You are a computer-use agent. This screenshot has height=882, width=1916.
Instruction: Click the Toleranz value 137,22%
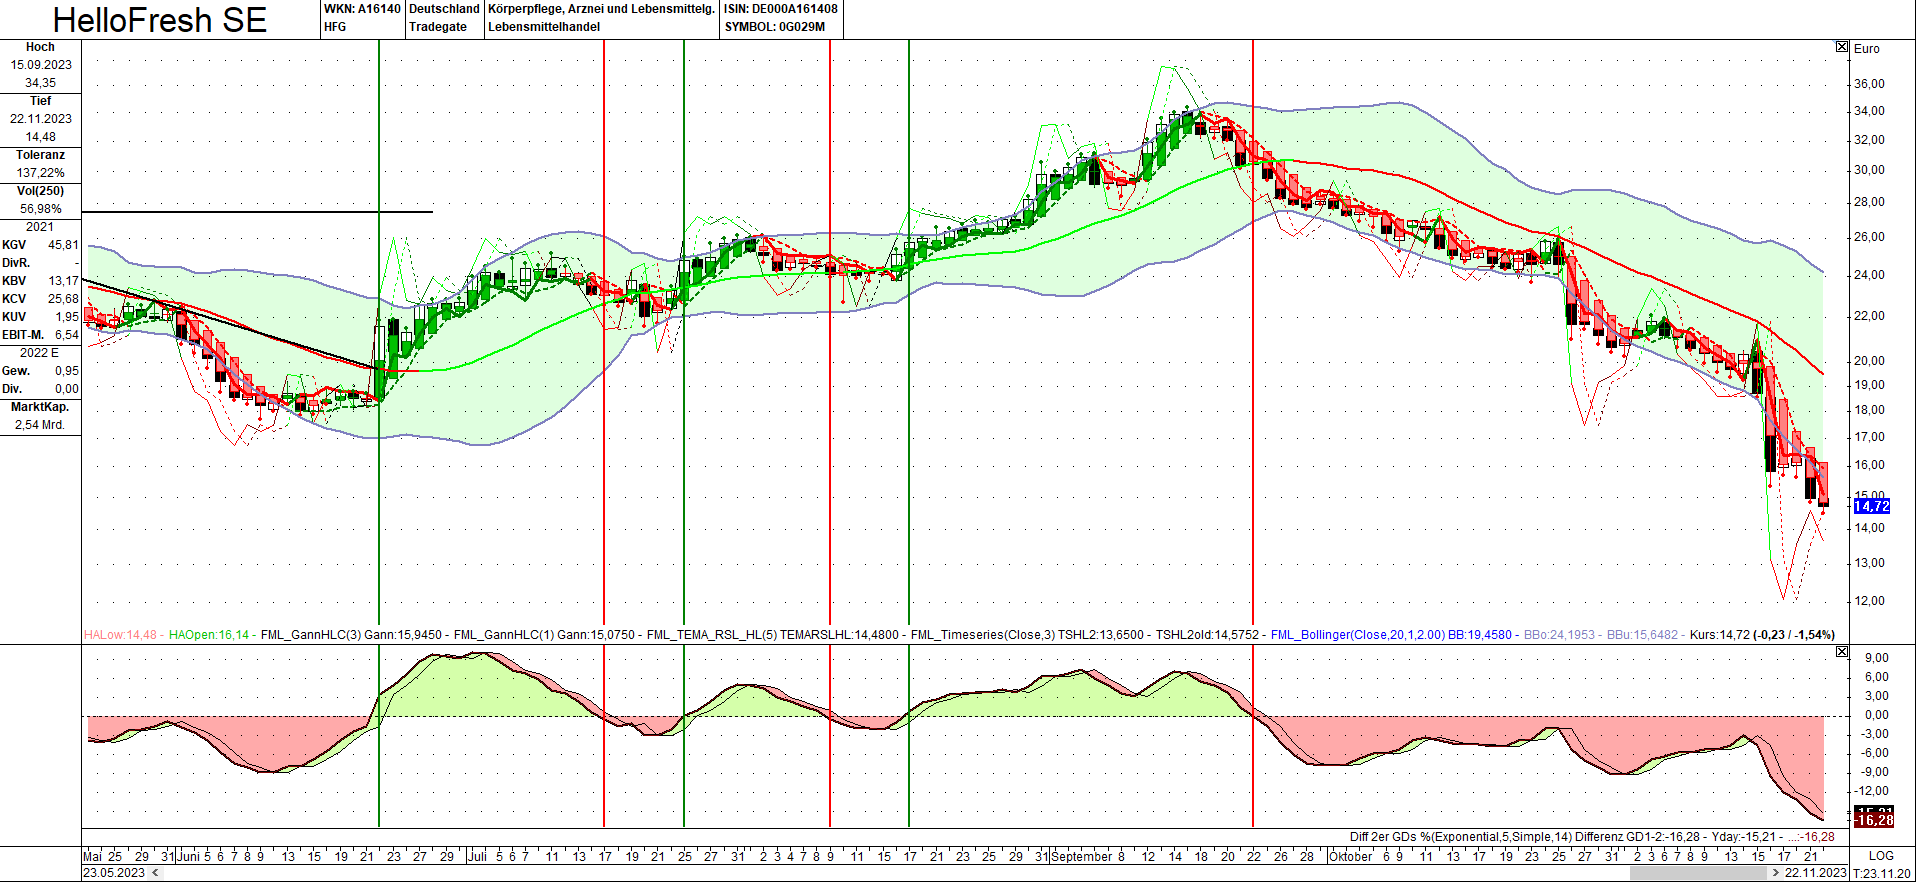(41, 173)
